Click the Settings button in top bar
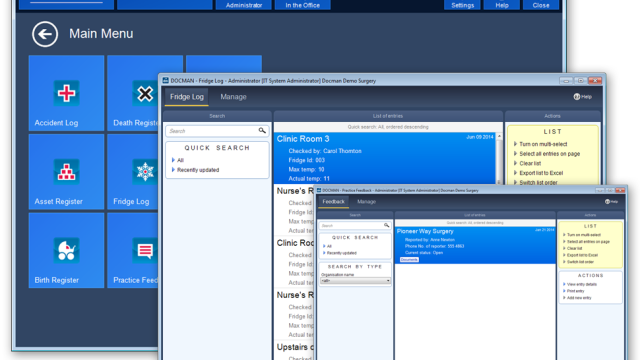640x360 pixels. (x=462, y=5)
